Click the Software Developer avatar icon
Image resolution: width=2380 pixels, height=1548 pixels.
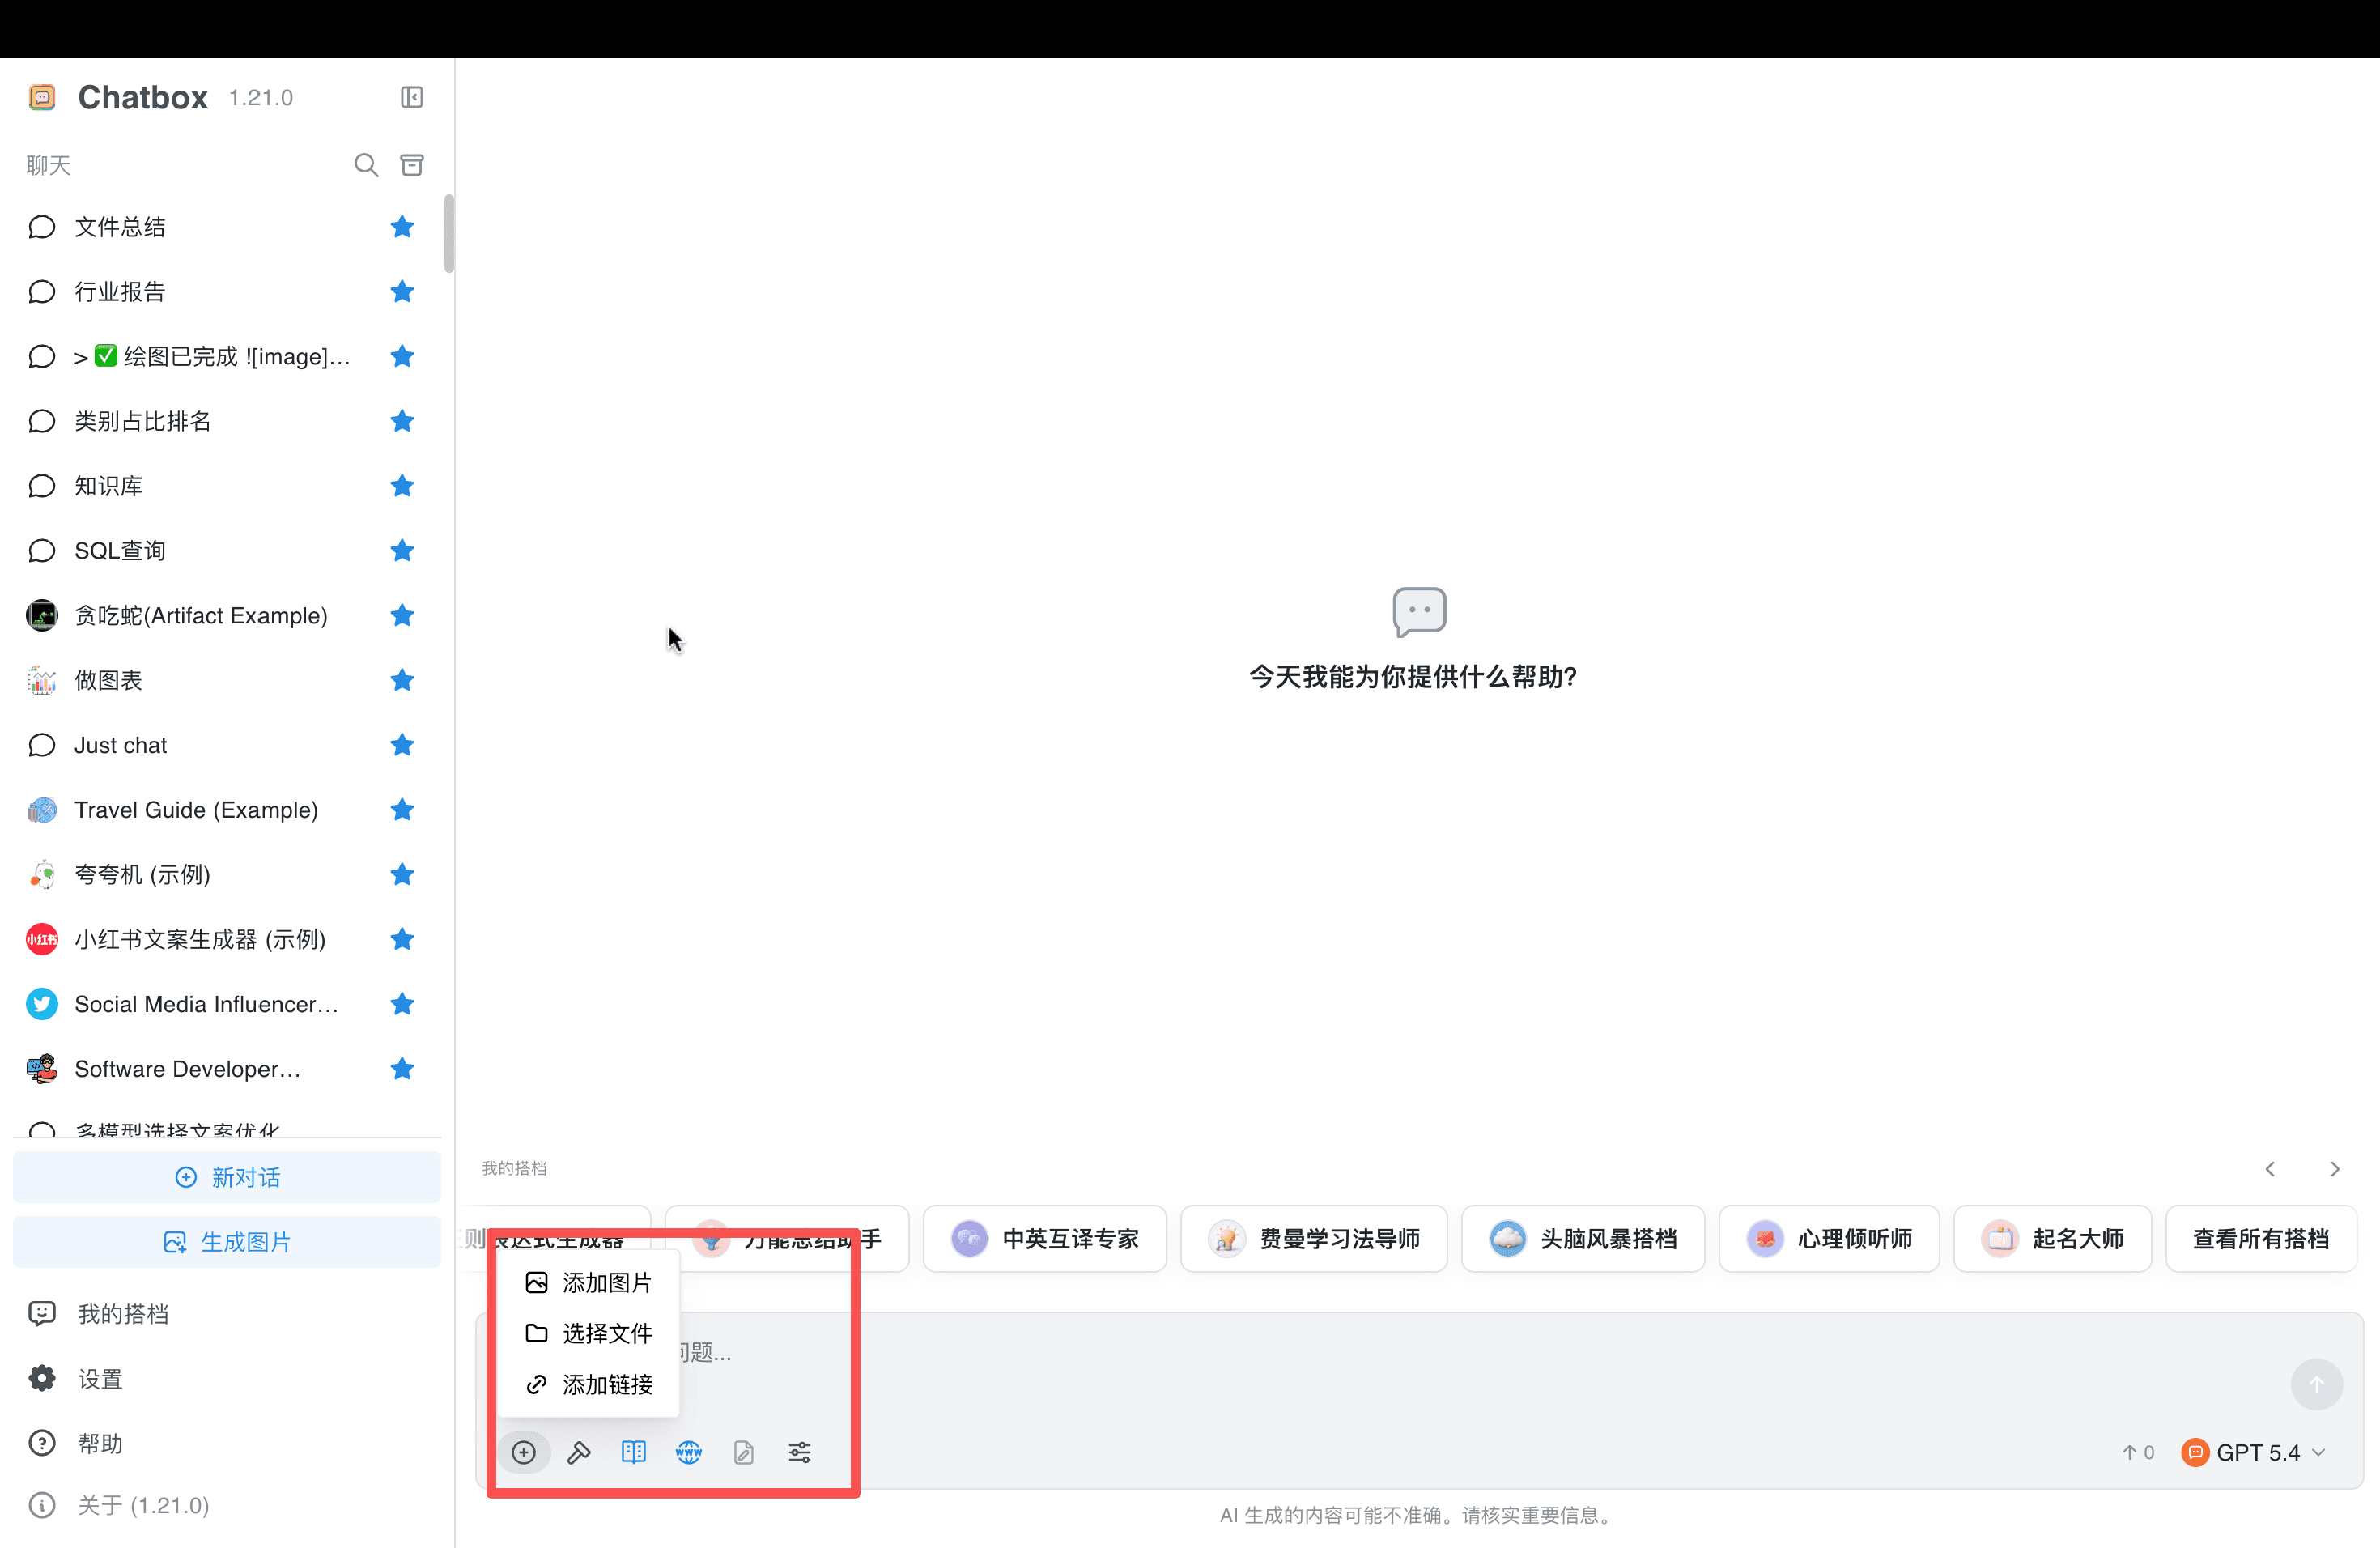42,1069
